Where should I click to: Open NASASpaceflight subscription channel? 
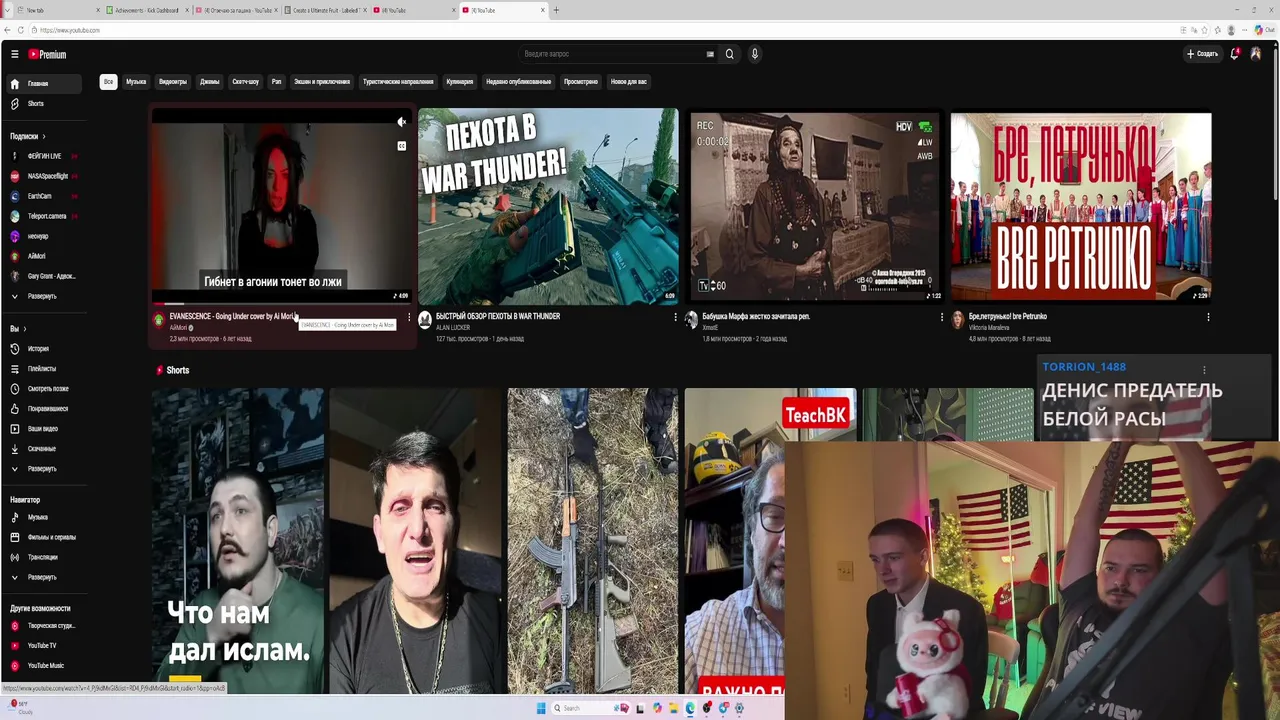click(42, 176)
